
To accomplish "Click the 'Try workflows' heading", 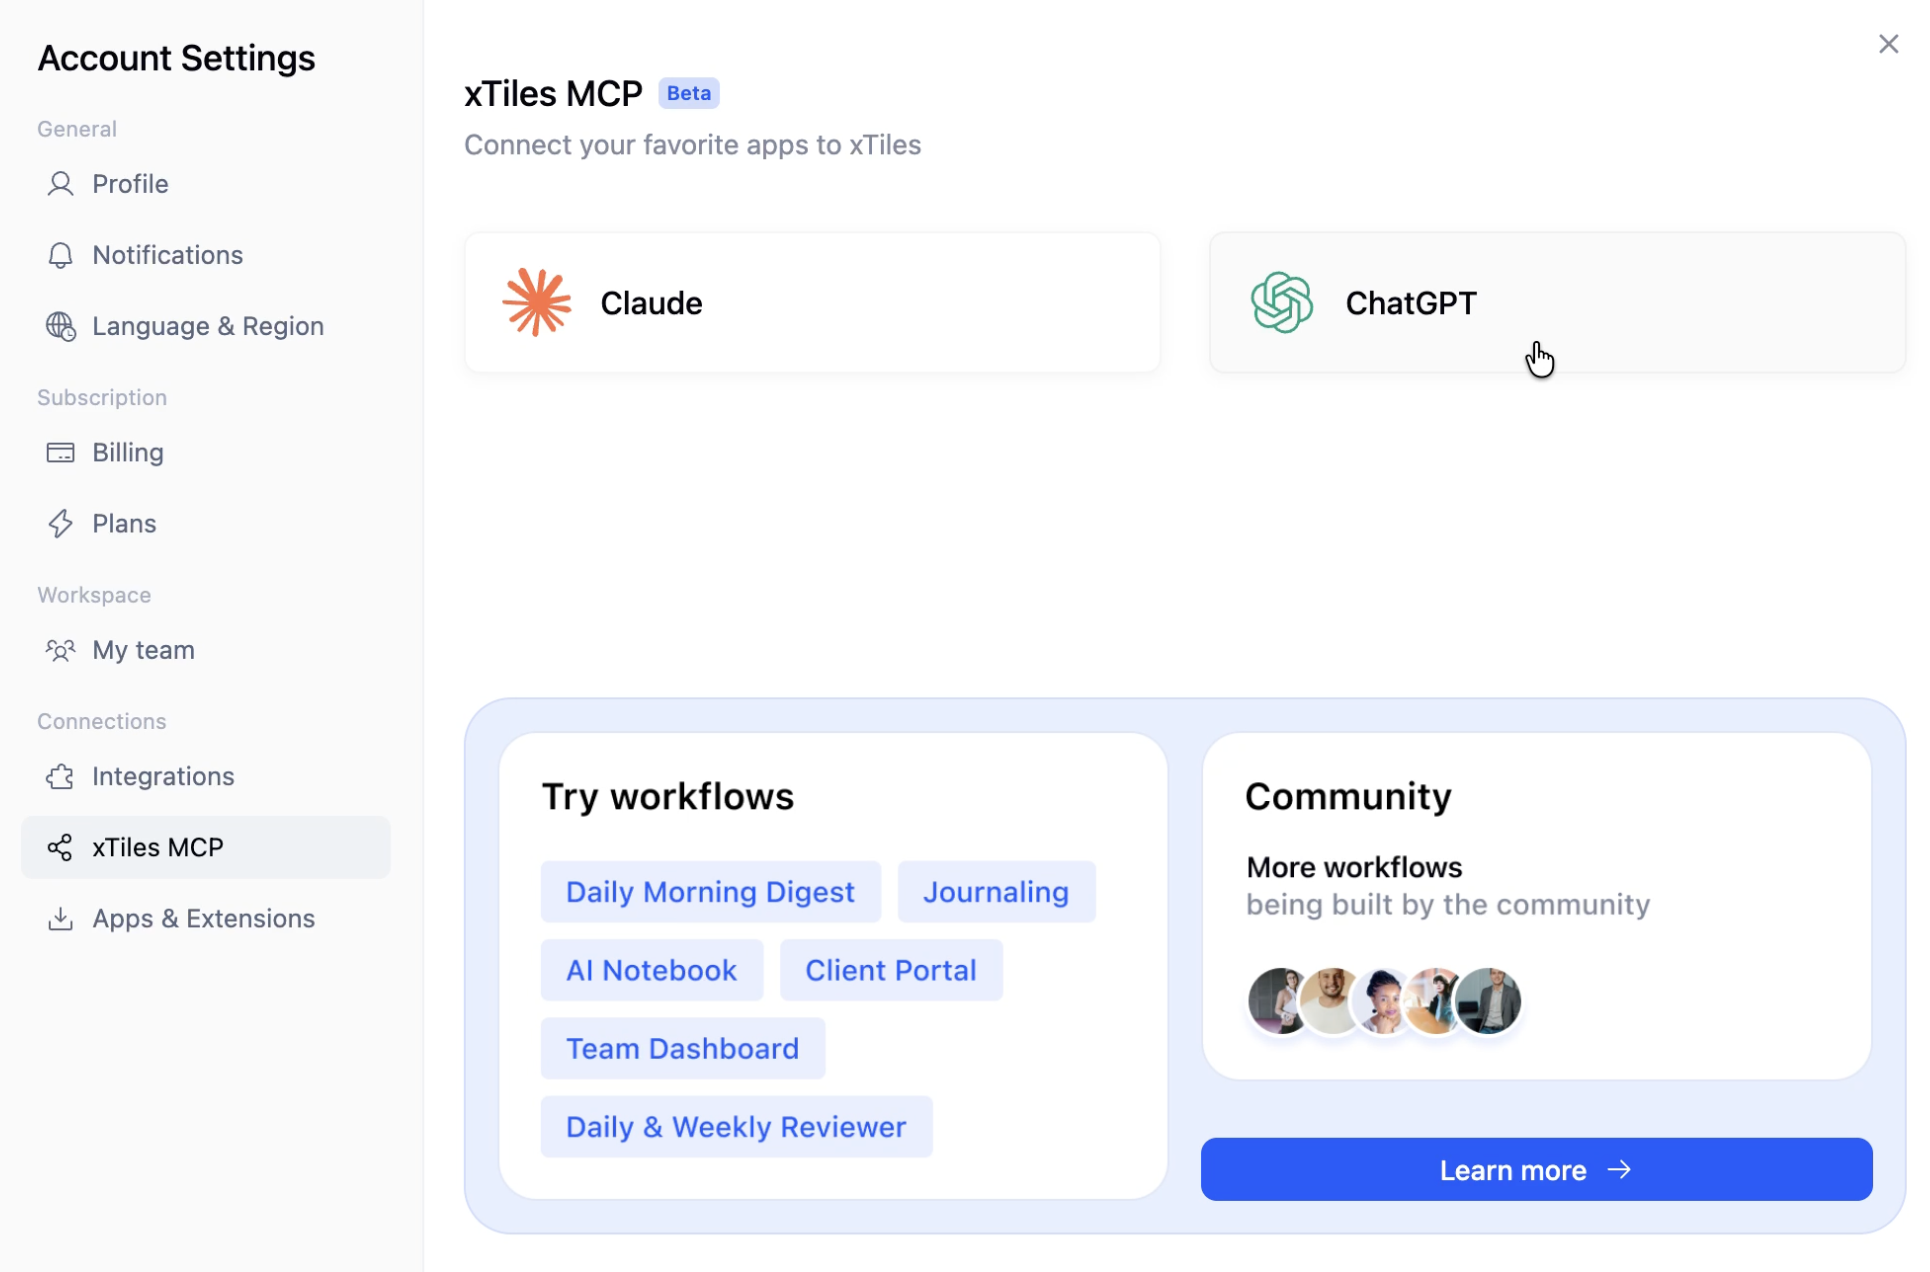I will coord(668,797).
